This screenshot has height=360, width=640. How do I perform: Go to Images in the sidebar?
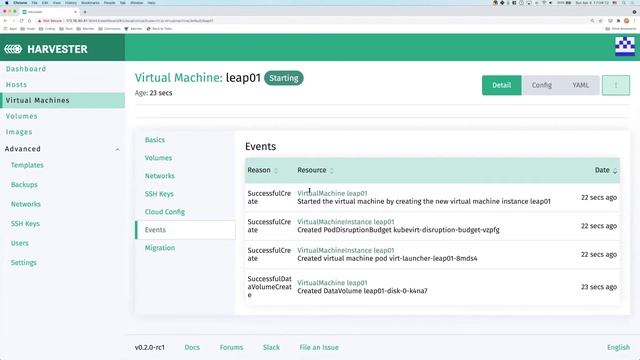click(19, 132)
